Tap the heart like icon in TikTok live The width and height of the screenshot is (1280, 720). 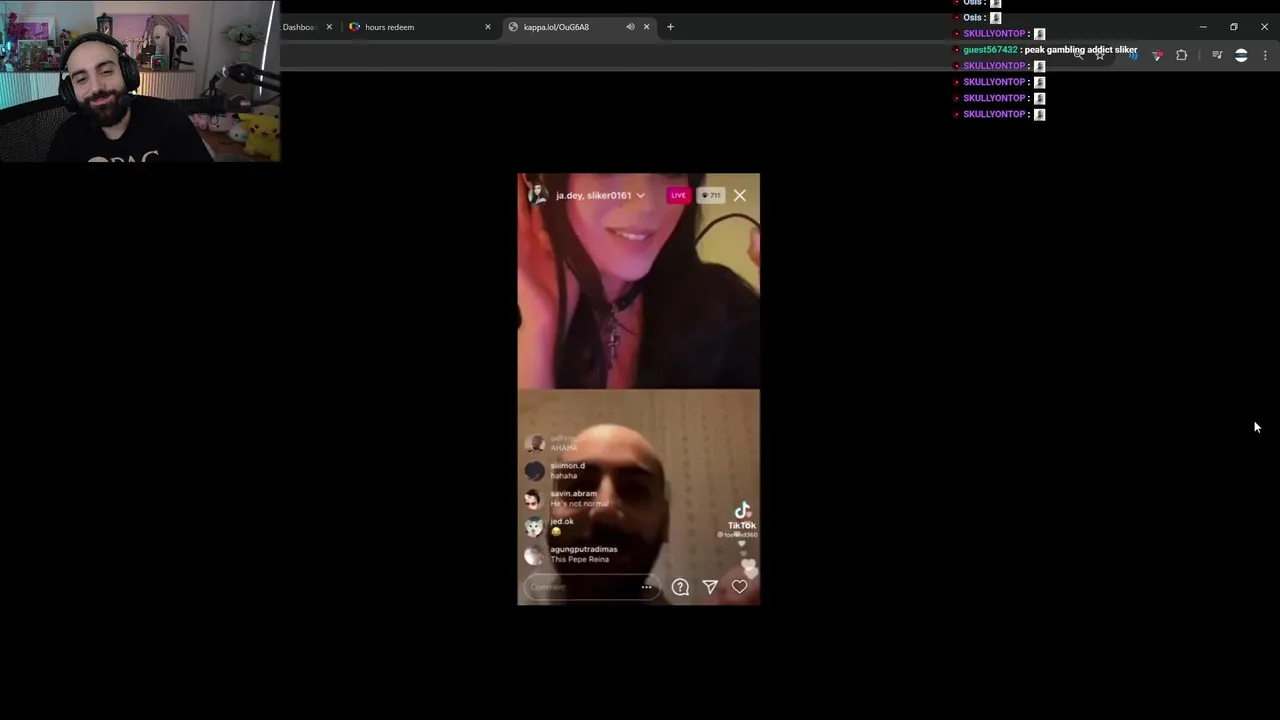pos(740,587)
